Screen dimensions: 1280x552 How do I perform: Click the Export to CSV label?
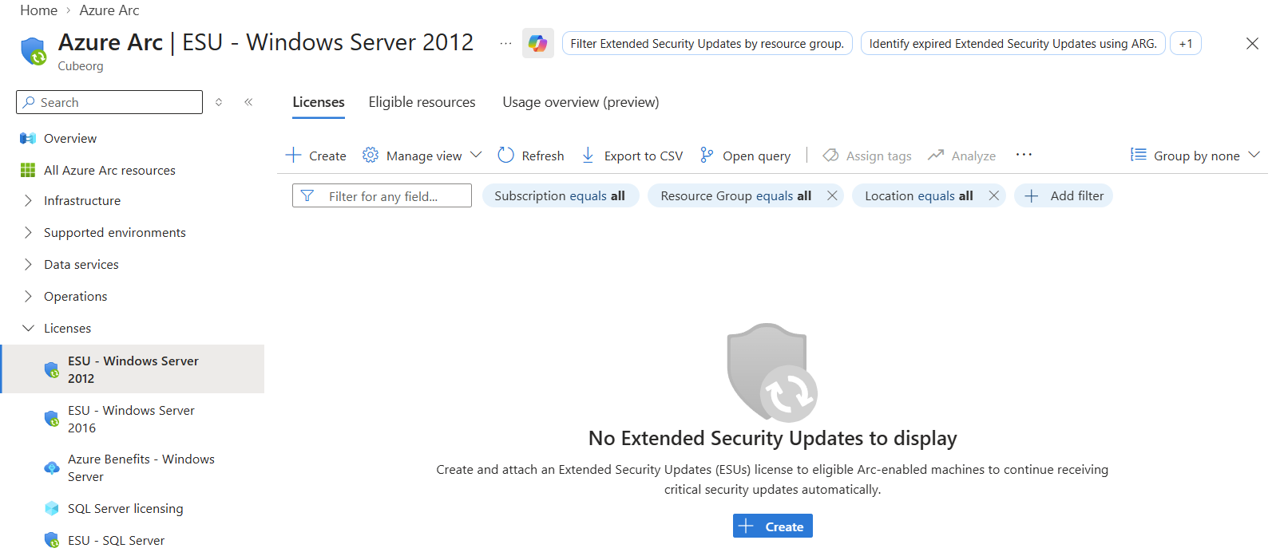click(x=644, y=156)
